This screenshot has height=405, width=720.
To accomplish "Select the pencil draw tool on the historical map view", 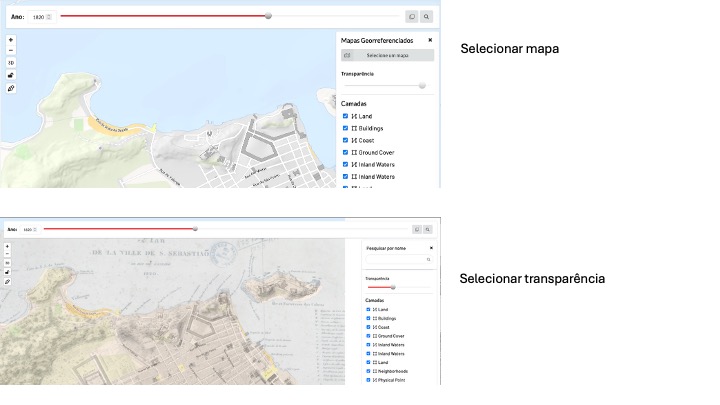I will 8,282.
